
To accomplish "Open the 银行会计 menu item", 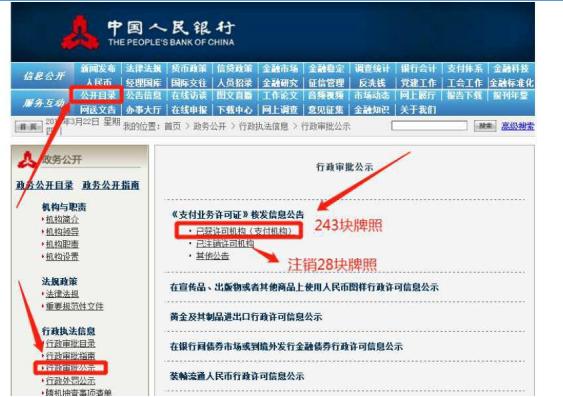I will click(x=418, y=69).
